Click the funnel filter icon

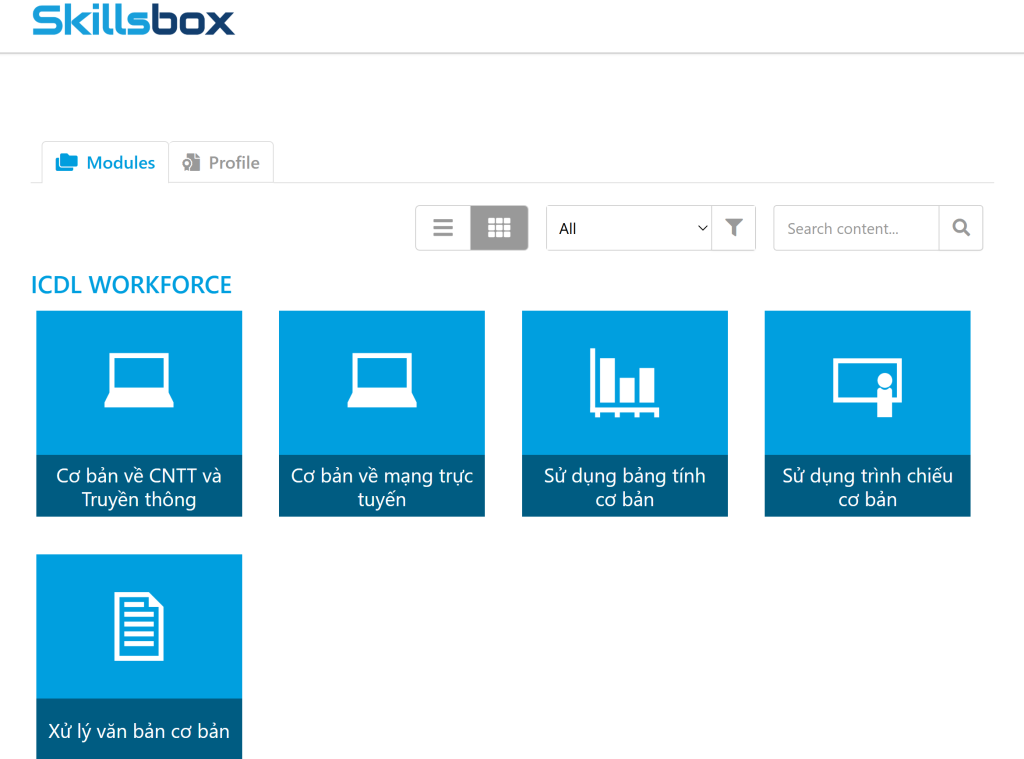(734, 228)
